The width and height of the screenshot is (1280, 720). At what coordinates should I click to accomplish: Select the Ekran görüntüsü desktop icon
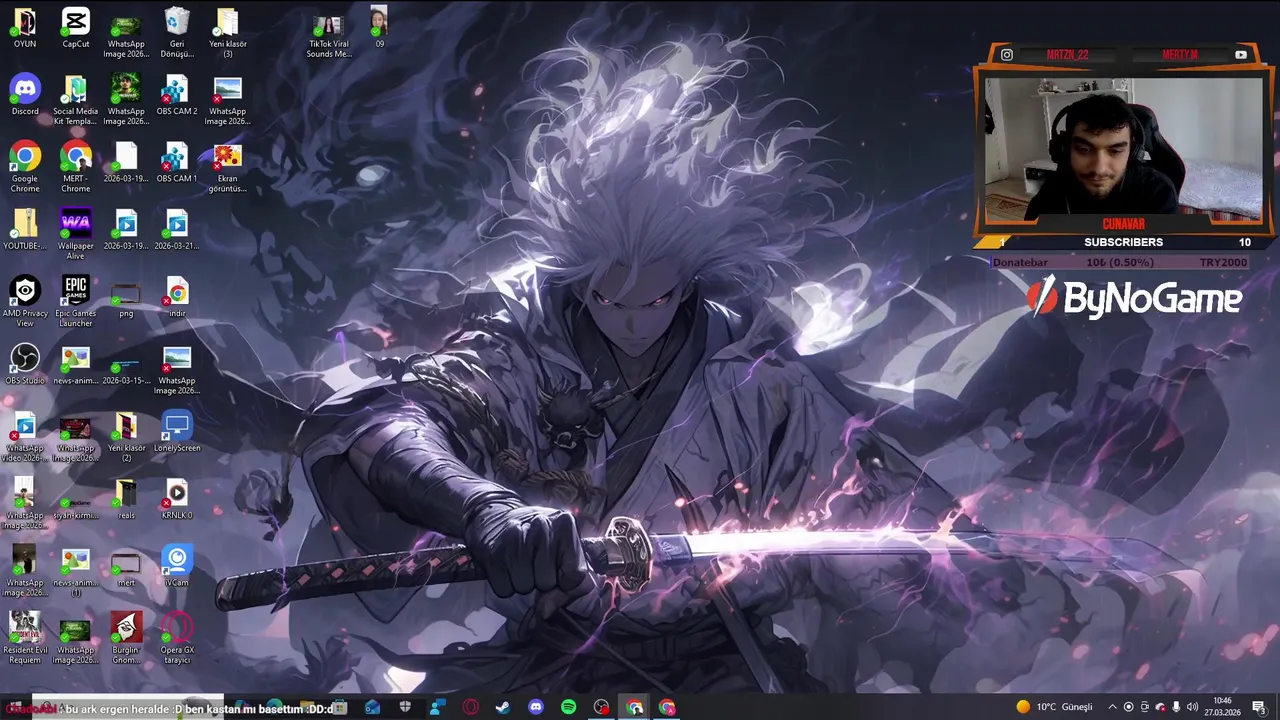point(228,167)
